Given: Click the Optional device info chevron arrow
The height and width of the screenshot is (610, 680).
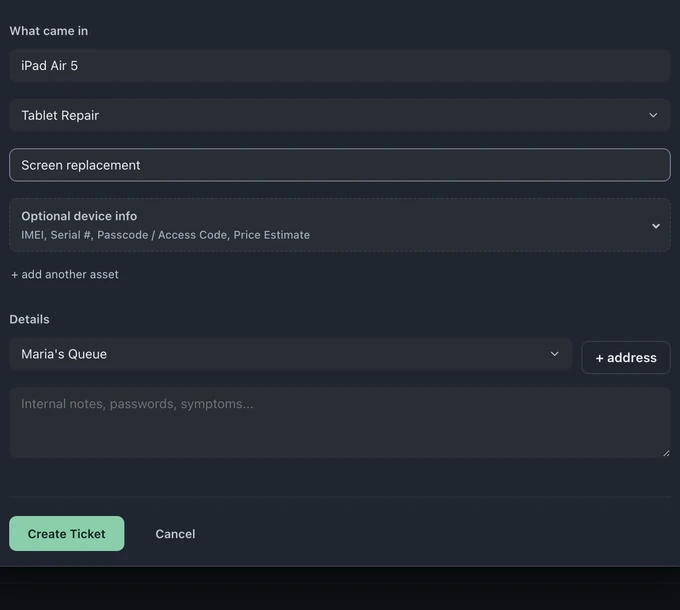Looking at the screenshot, I should pyautogui.click(x=656, y=226).
